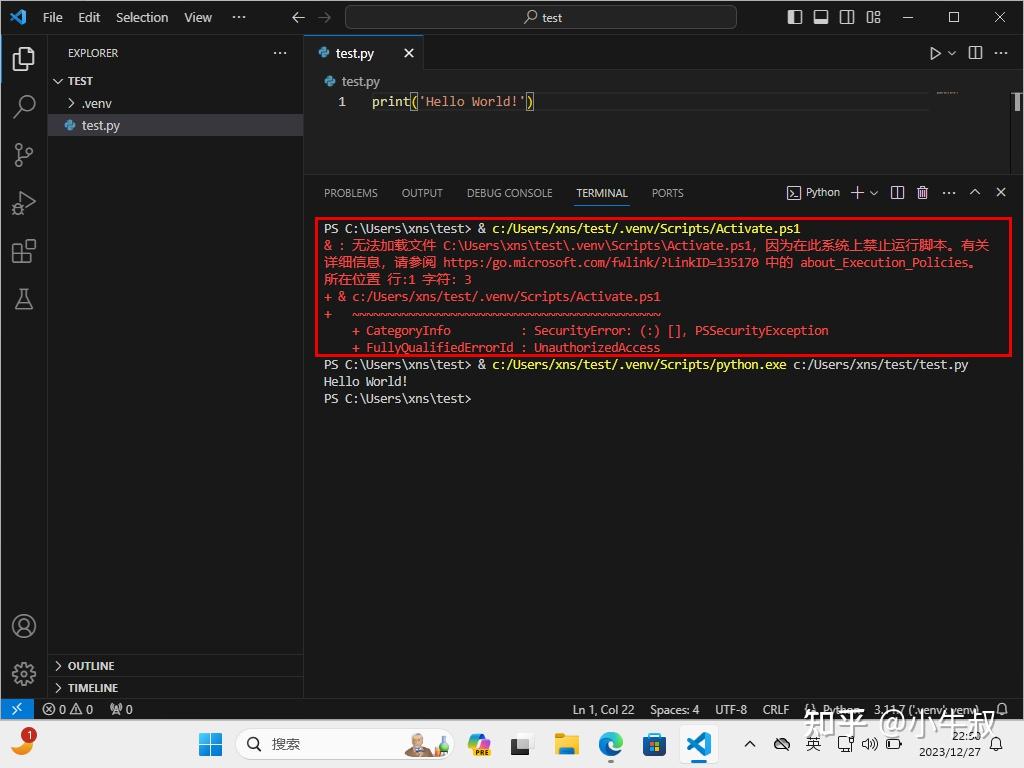Switch to the DEBUG CONSOLE tab
The image size is (1024, 768).
tap(509, 193)
